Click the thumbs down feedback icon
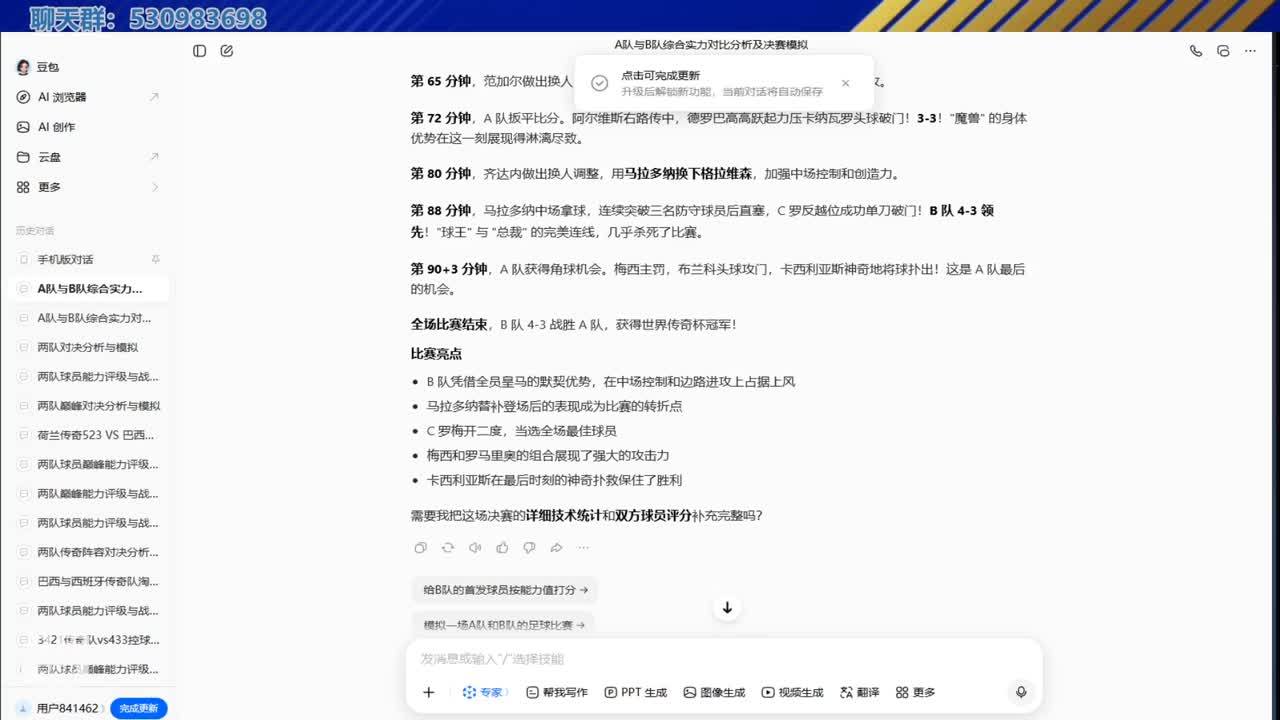The width and height of the screenshot is (1280, 720). (x=529, y=548)
